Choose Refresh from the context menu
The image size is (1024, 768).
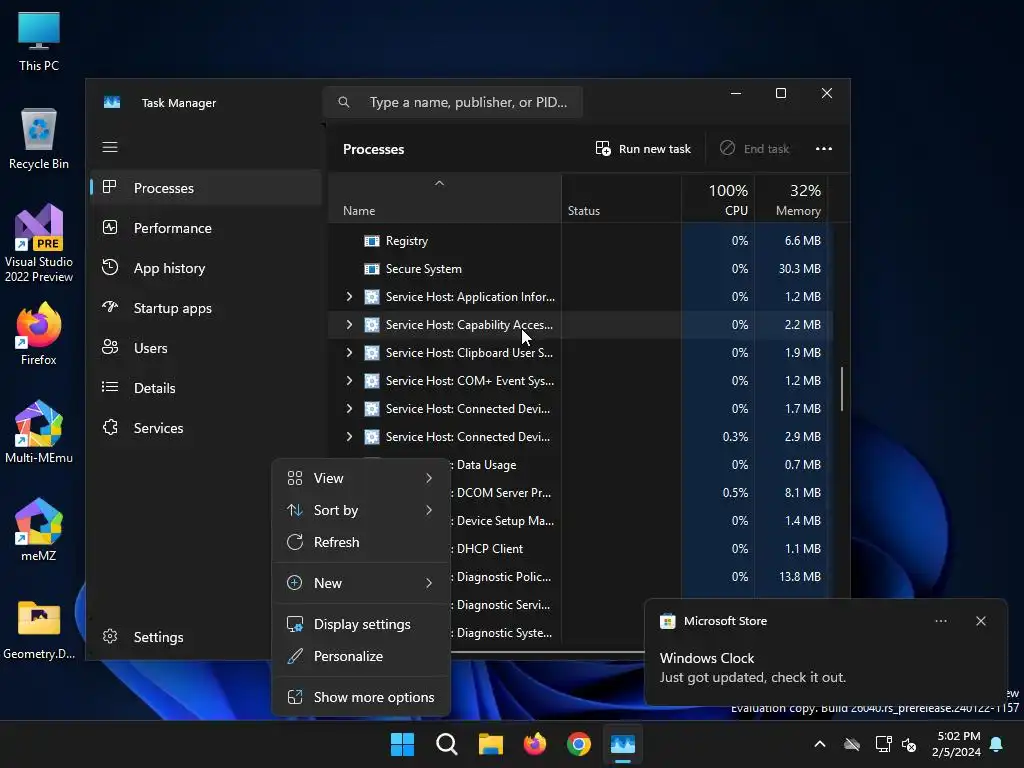pyautogui.click(x=361, y=542)
